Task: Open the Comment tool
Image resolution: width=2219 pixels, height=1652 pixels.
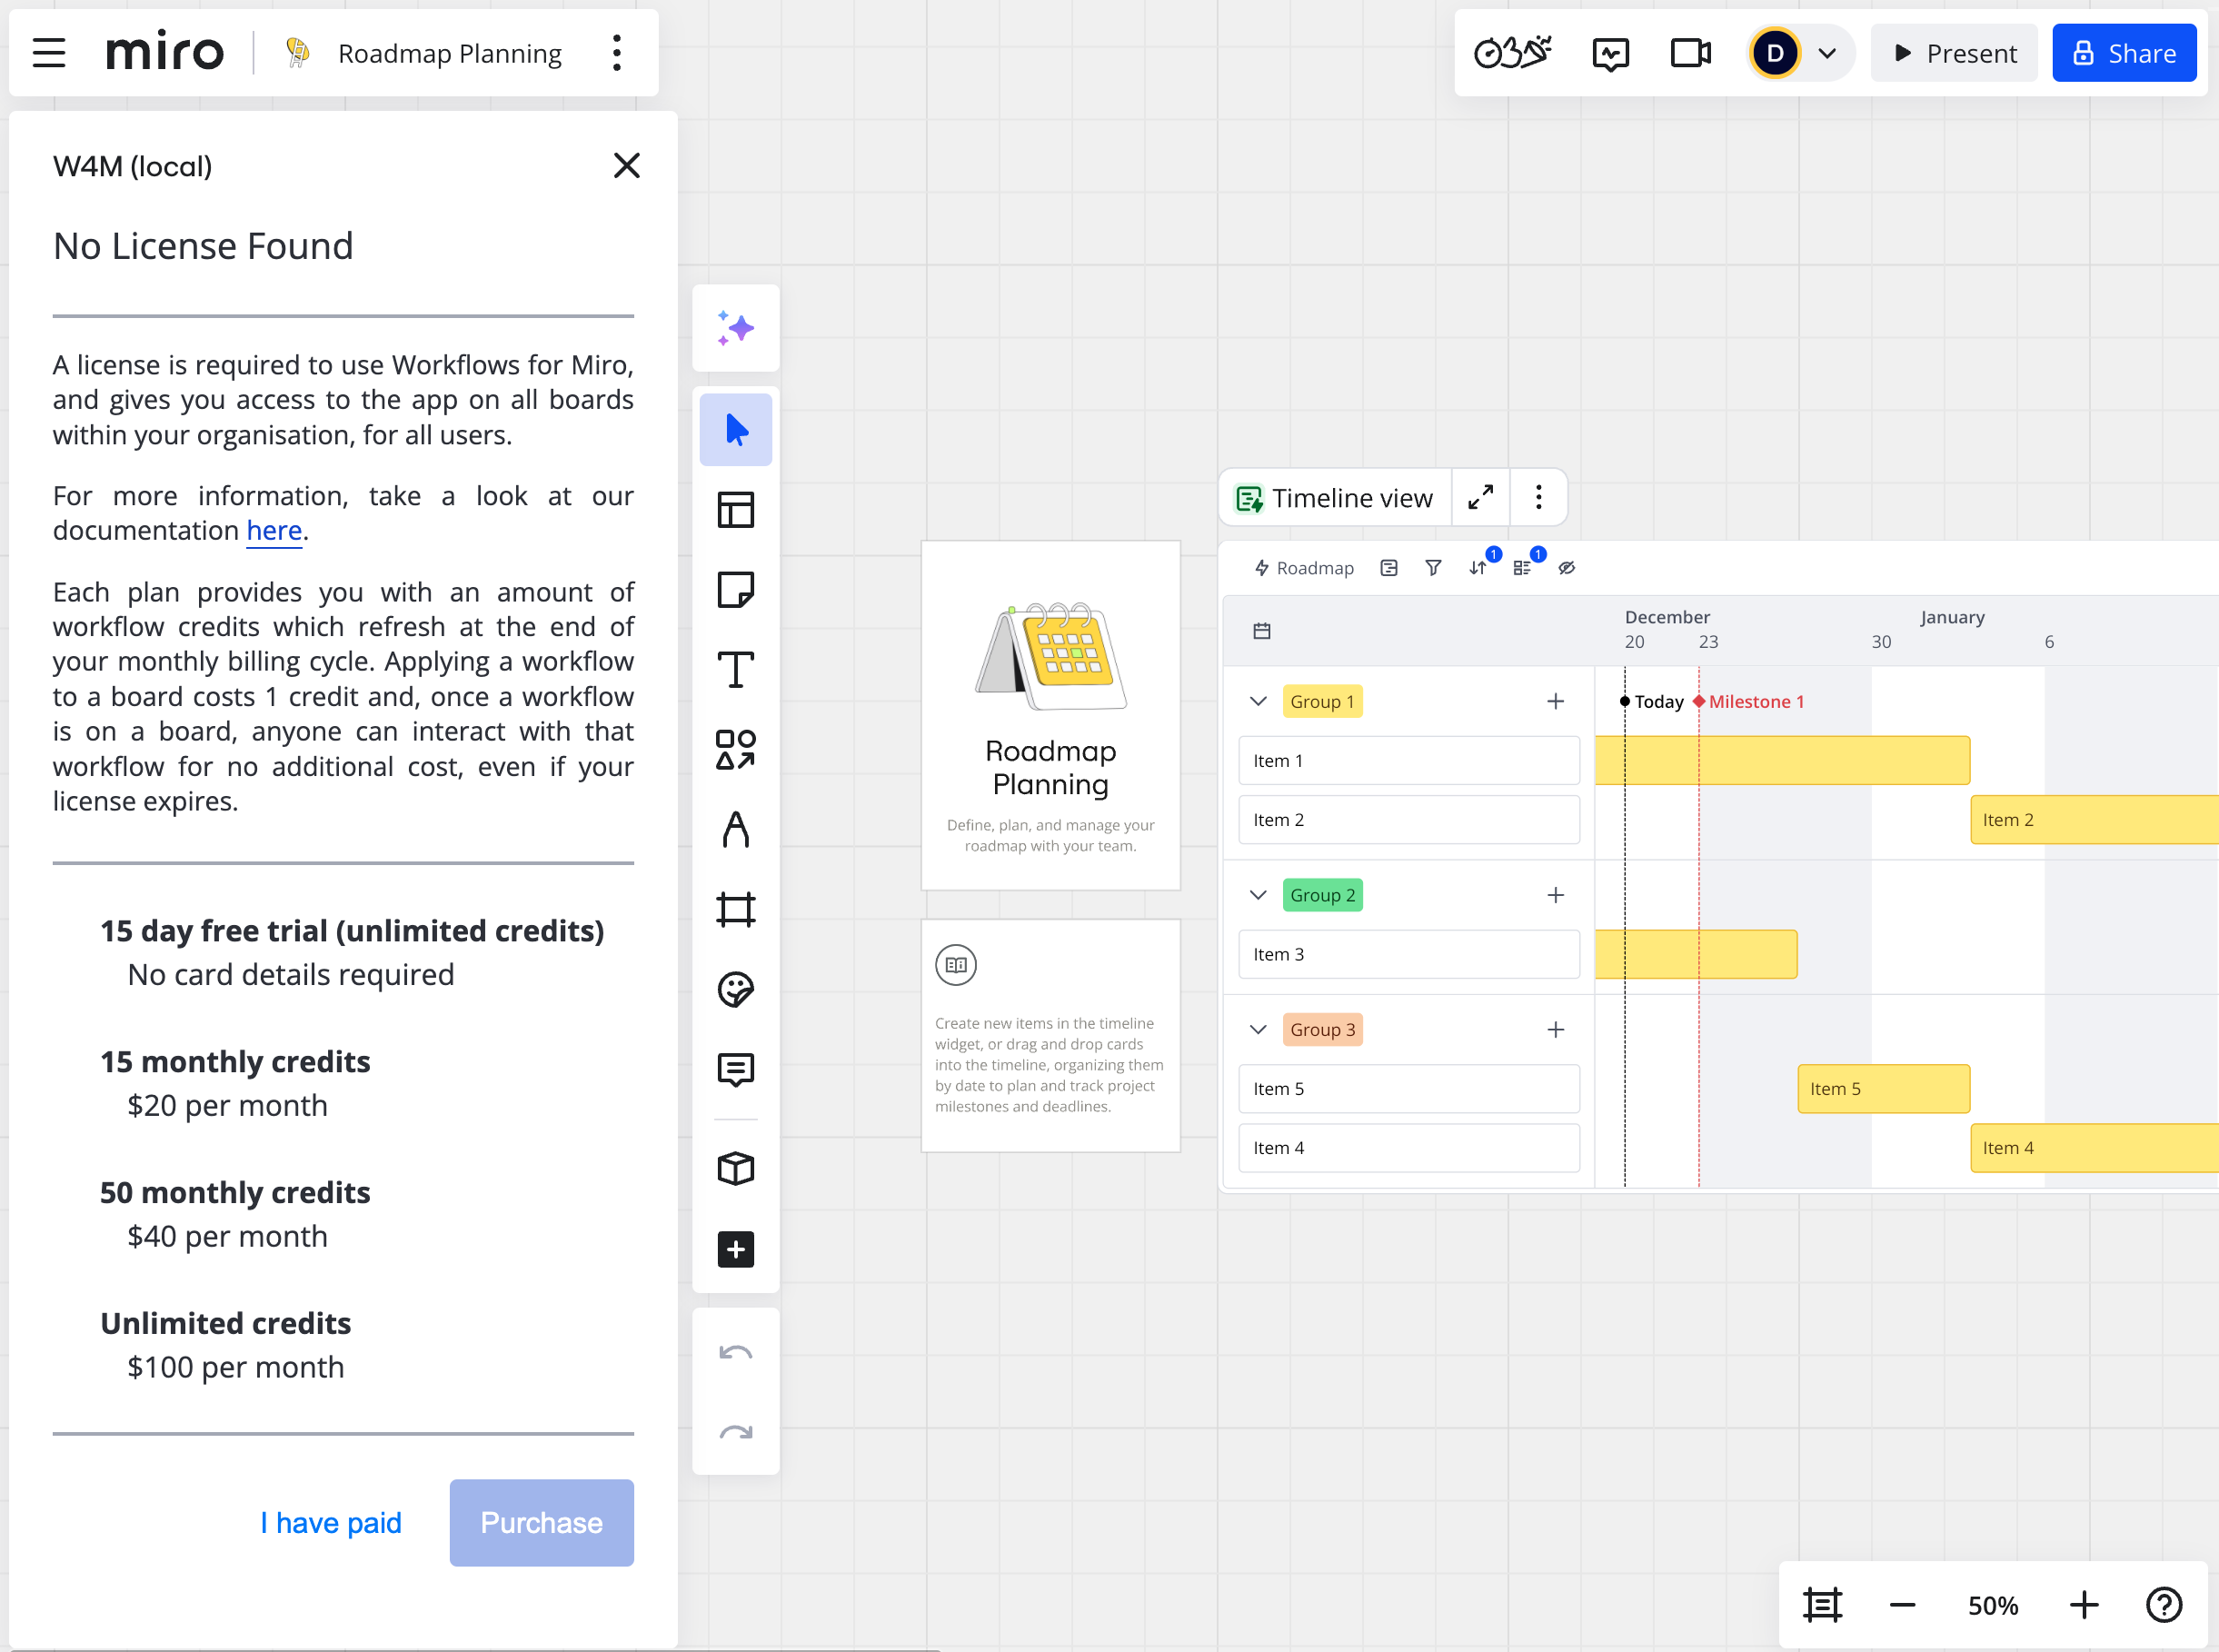Action: pyautogui.click(x=735, y=1069)
